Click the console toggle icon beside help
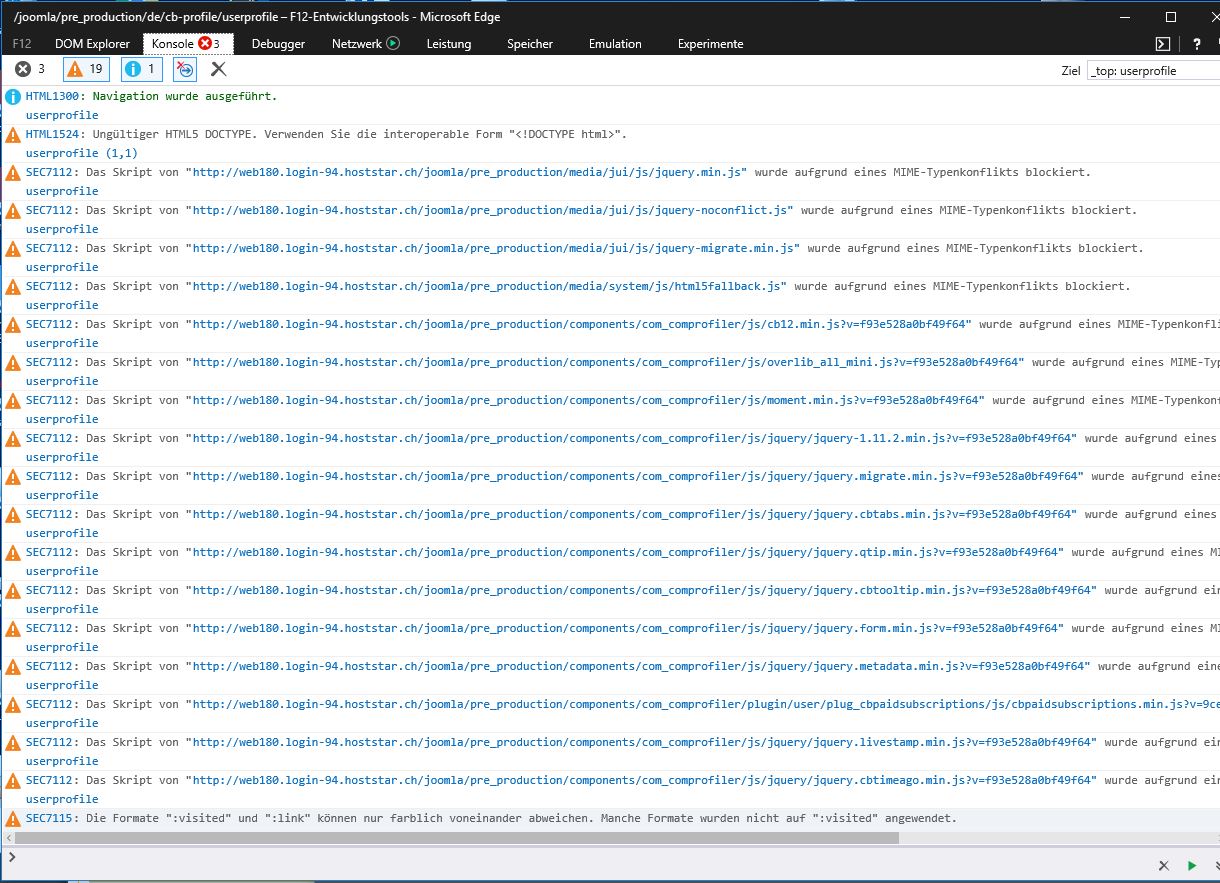1220x883 pixels. [1163, 43]
